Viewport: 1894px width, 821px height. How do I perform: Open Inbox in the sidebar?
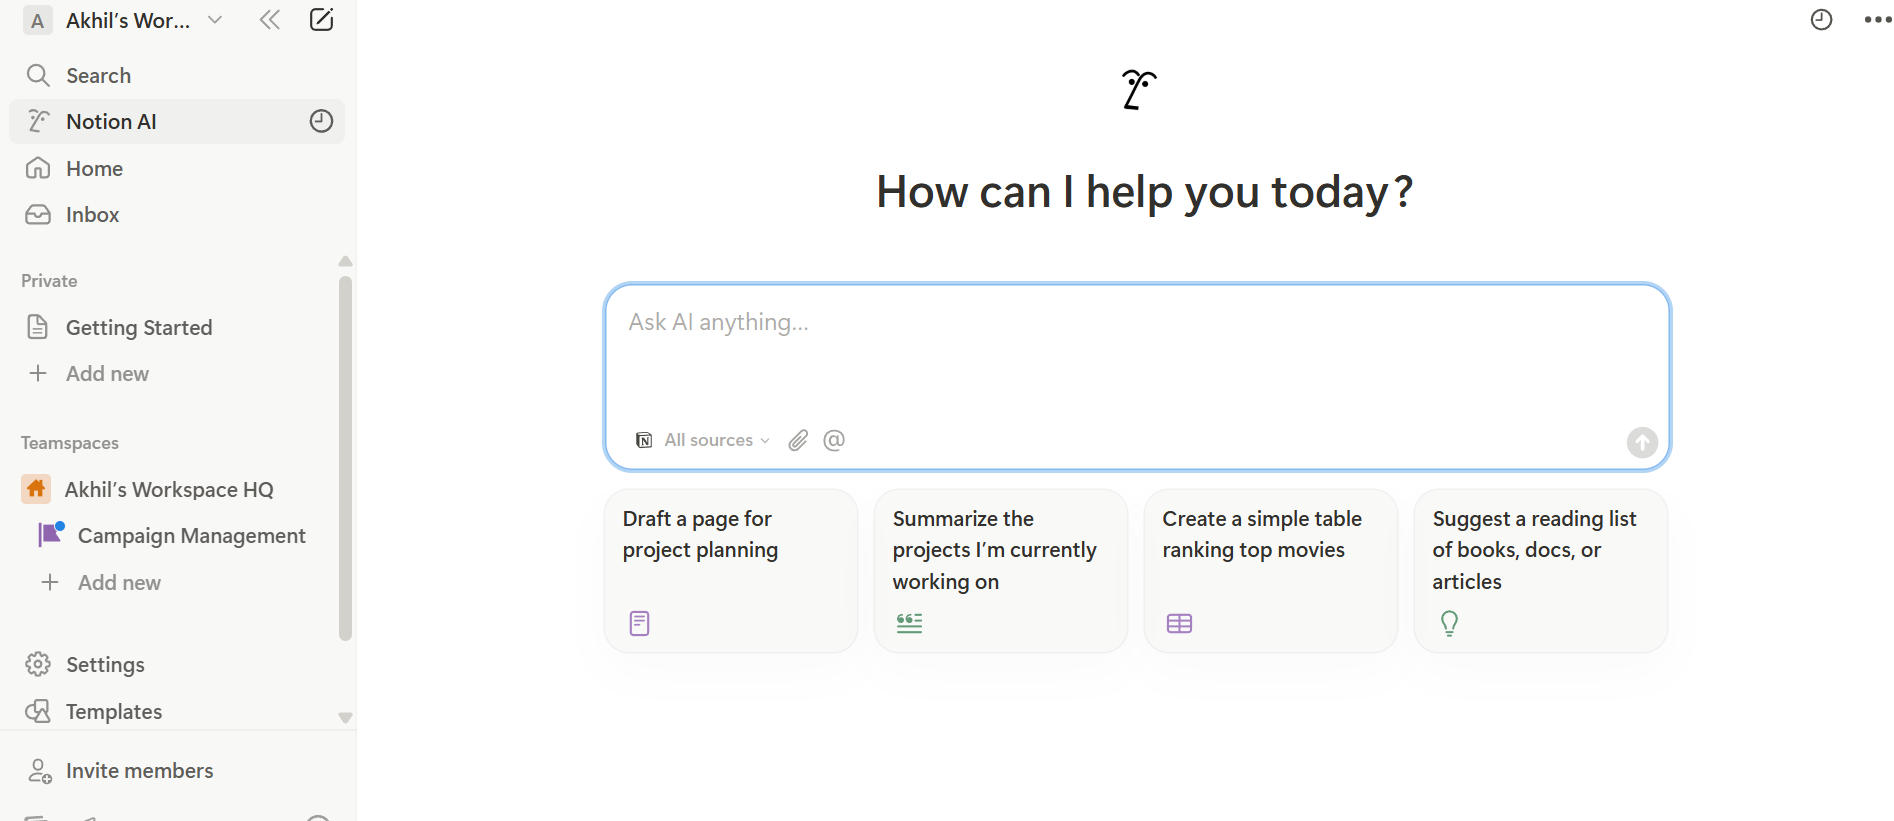point(92,214)
